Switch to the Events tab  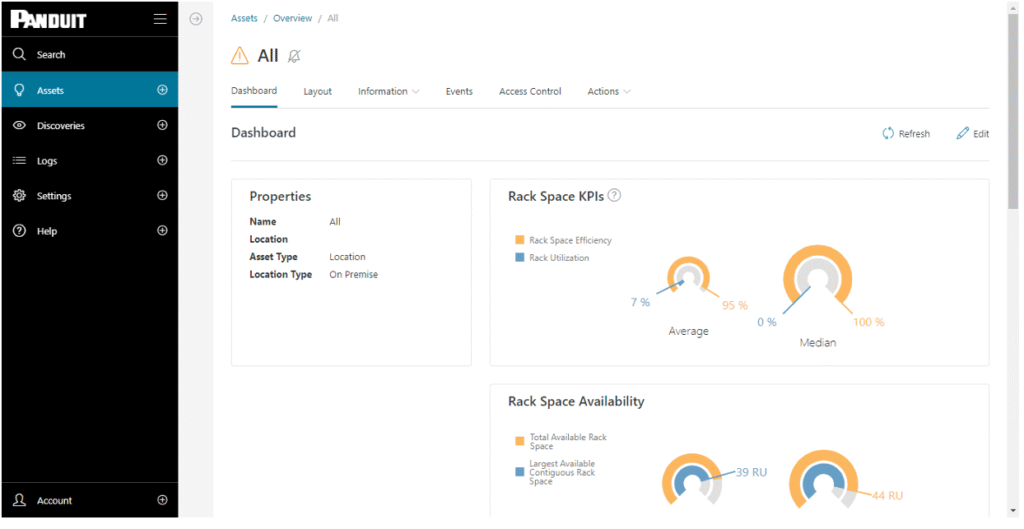pos(459,92)
